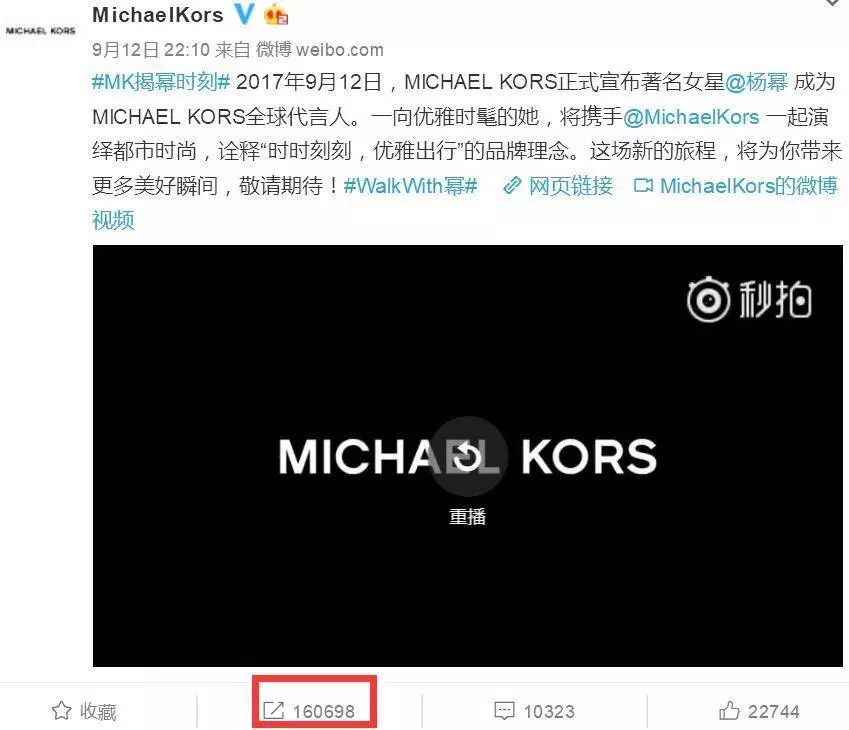
Task: Click the MichaelKors account name
Action: tap(158, 15)
